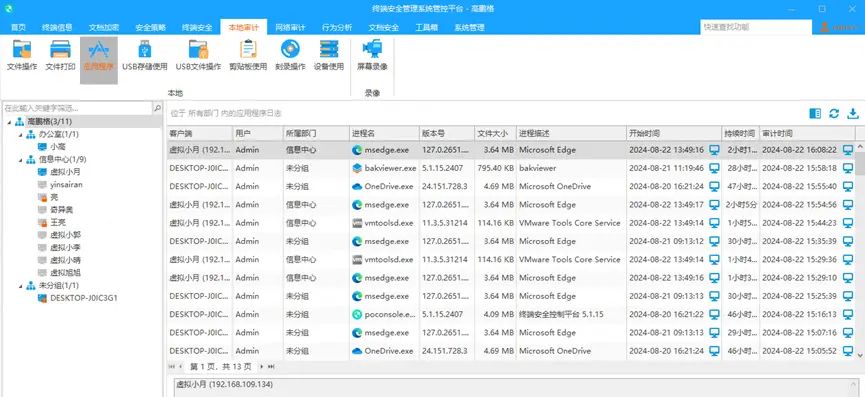Collapse the 办公室(1/1) tree group

click(20, 134)
